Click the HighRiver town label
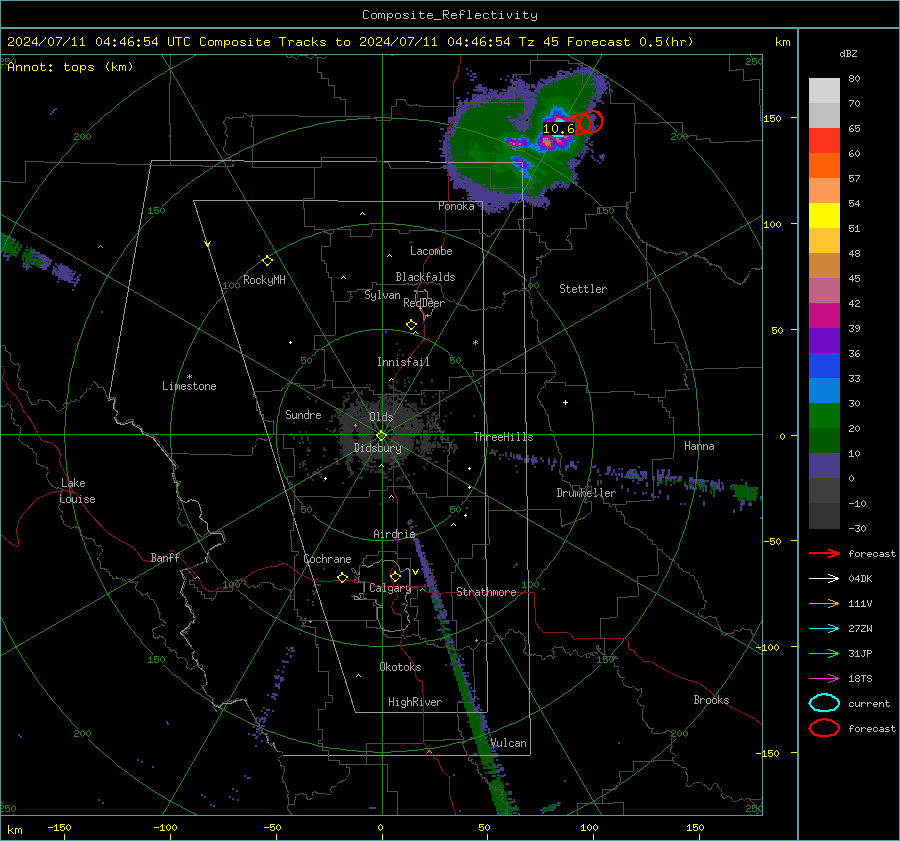The image size is (900, 841). [415, 702]
